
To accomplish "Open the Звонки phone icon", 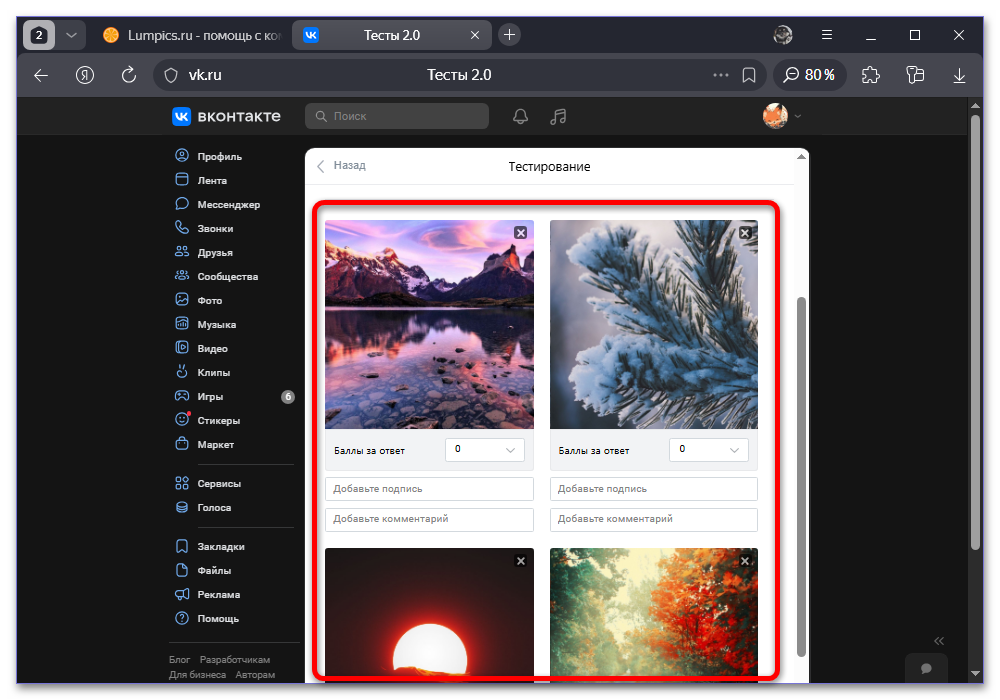I will click(182, 228).
